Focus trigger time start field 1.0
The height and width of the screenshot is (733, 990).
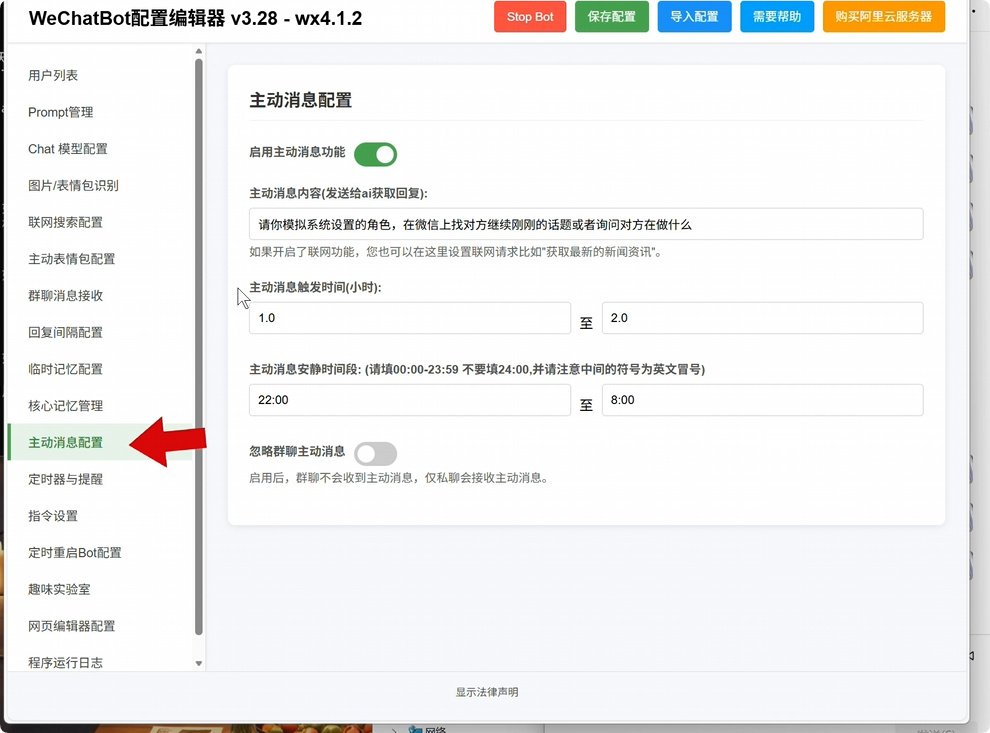(x=410, y=318)
